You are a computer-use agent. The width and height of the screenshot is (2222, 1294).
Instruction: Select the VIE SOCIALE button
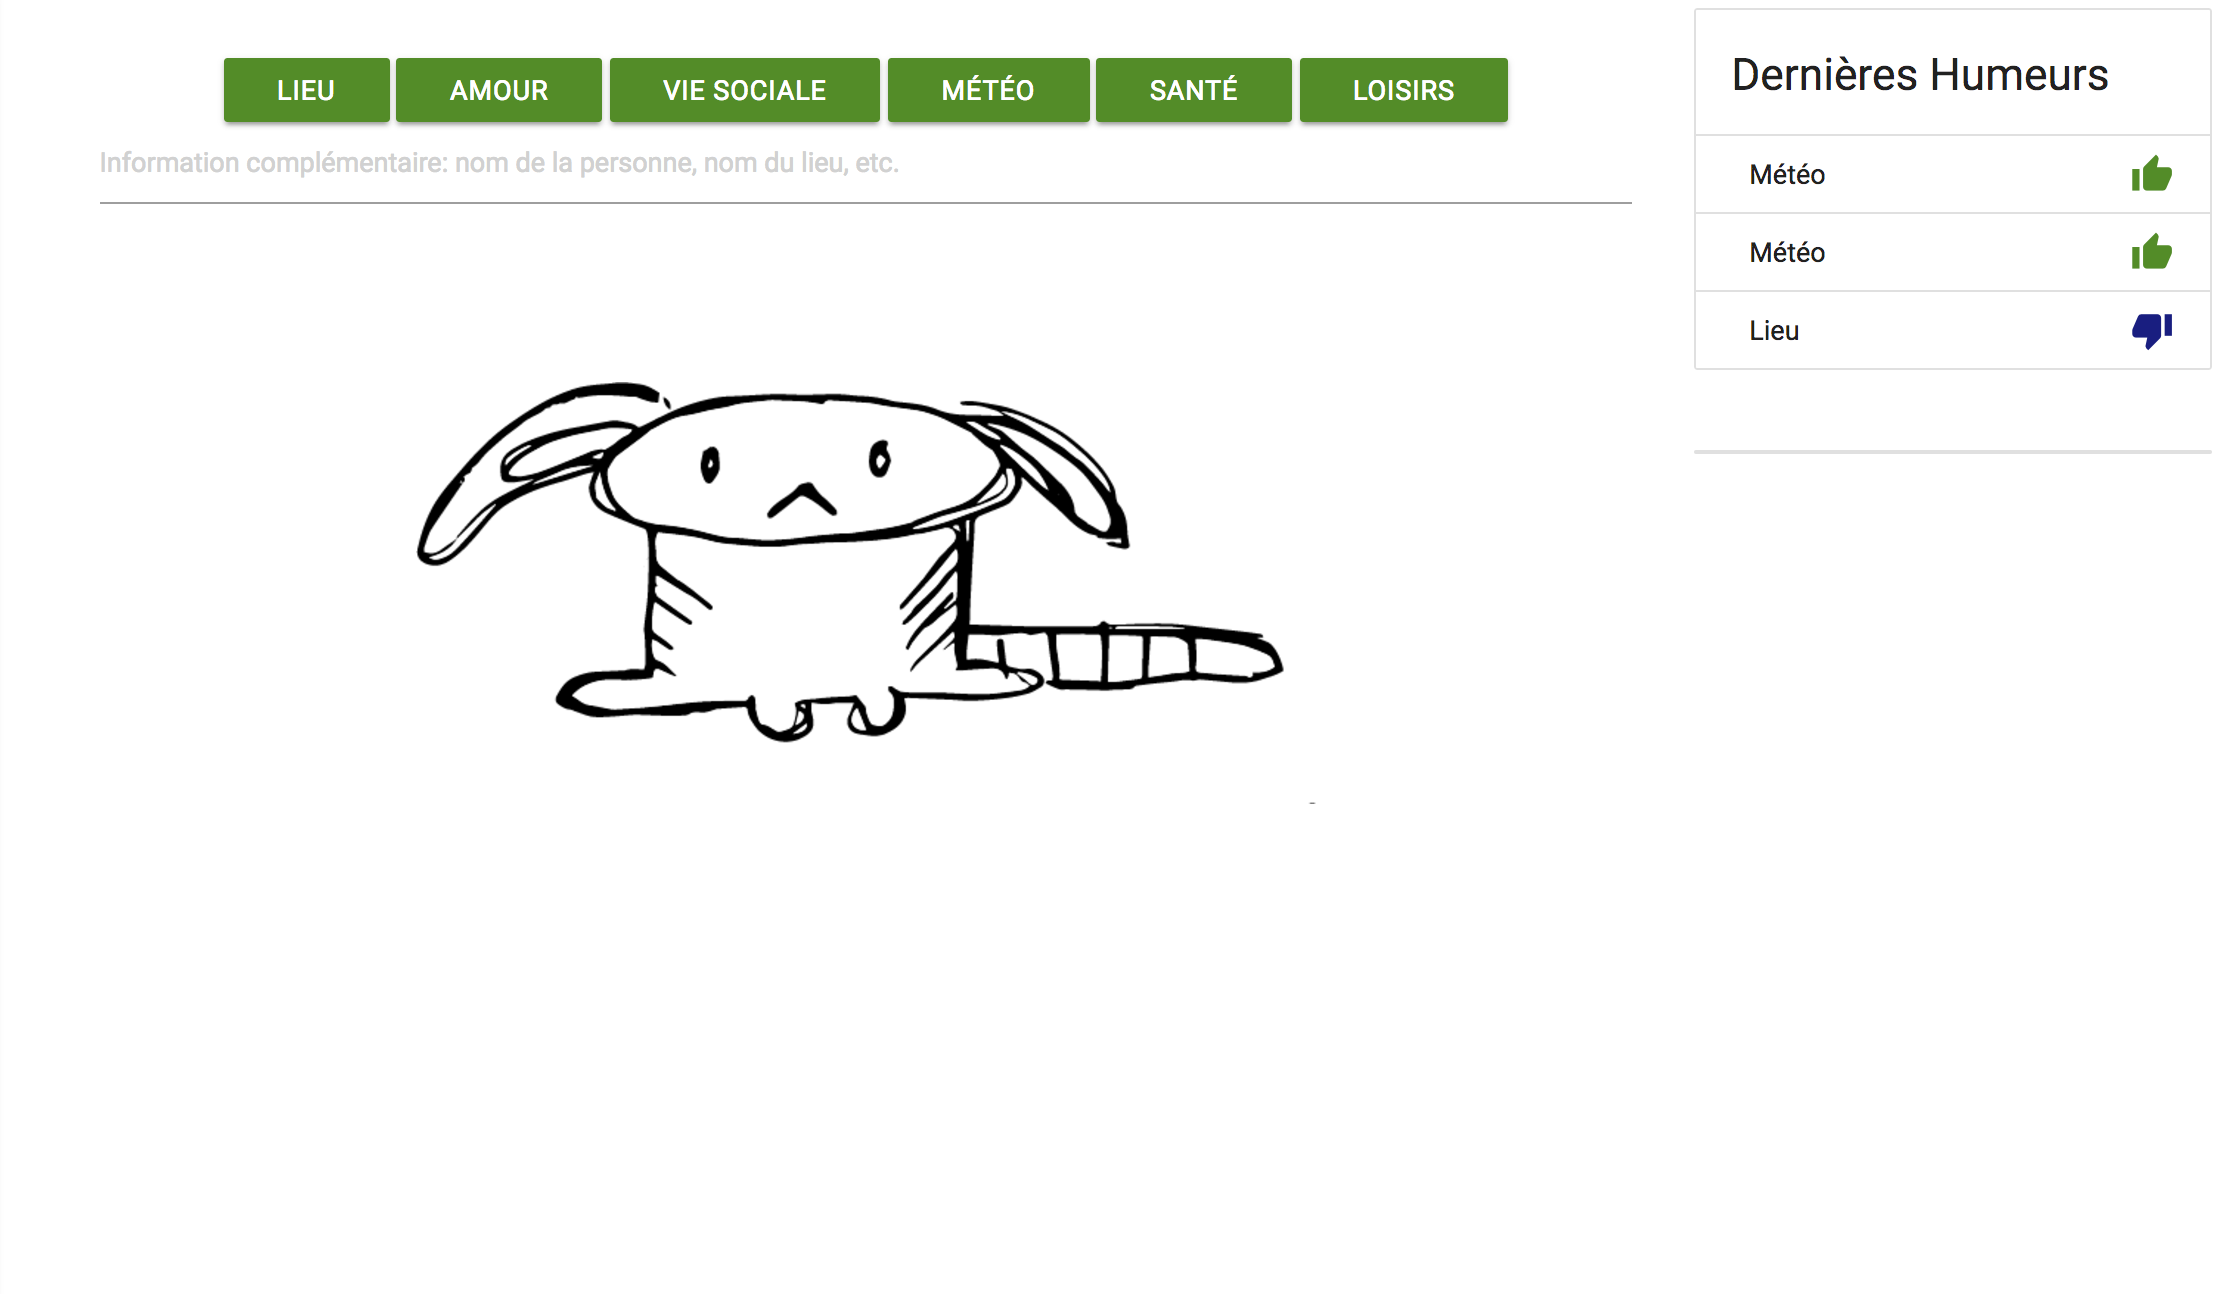click(x=744, y=90)
